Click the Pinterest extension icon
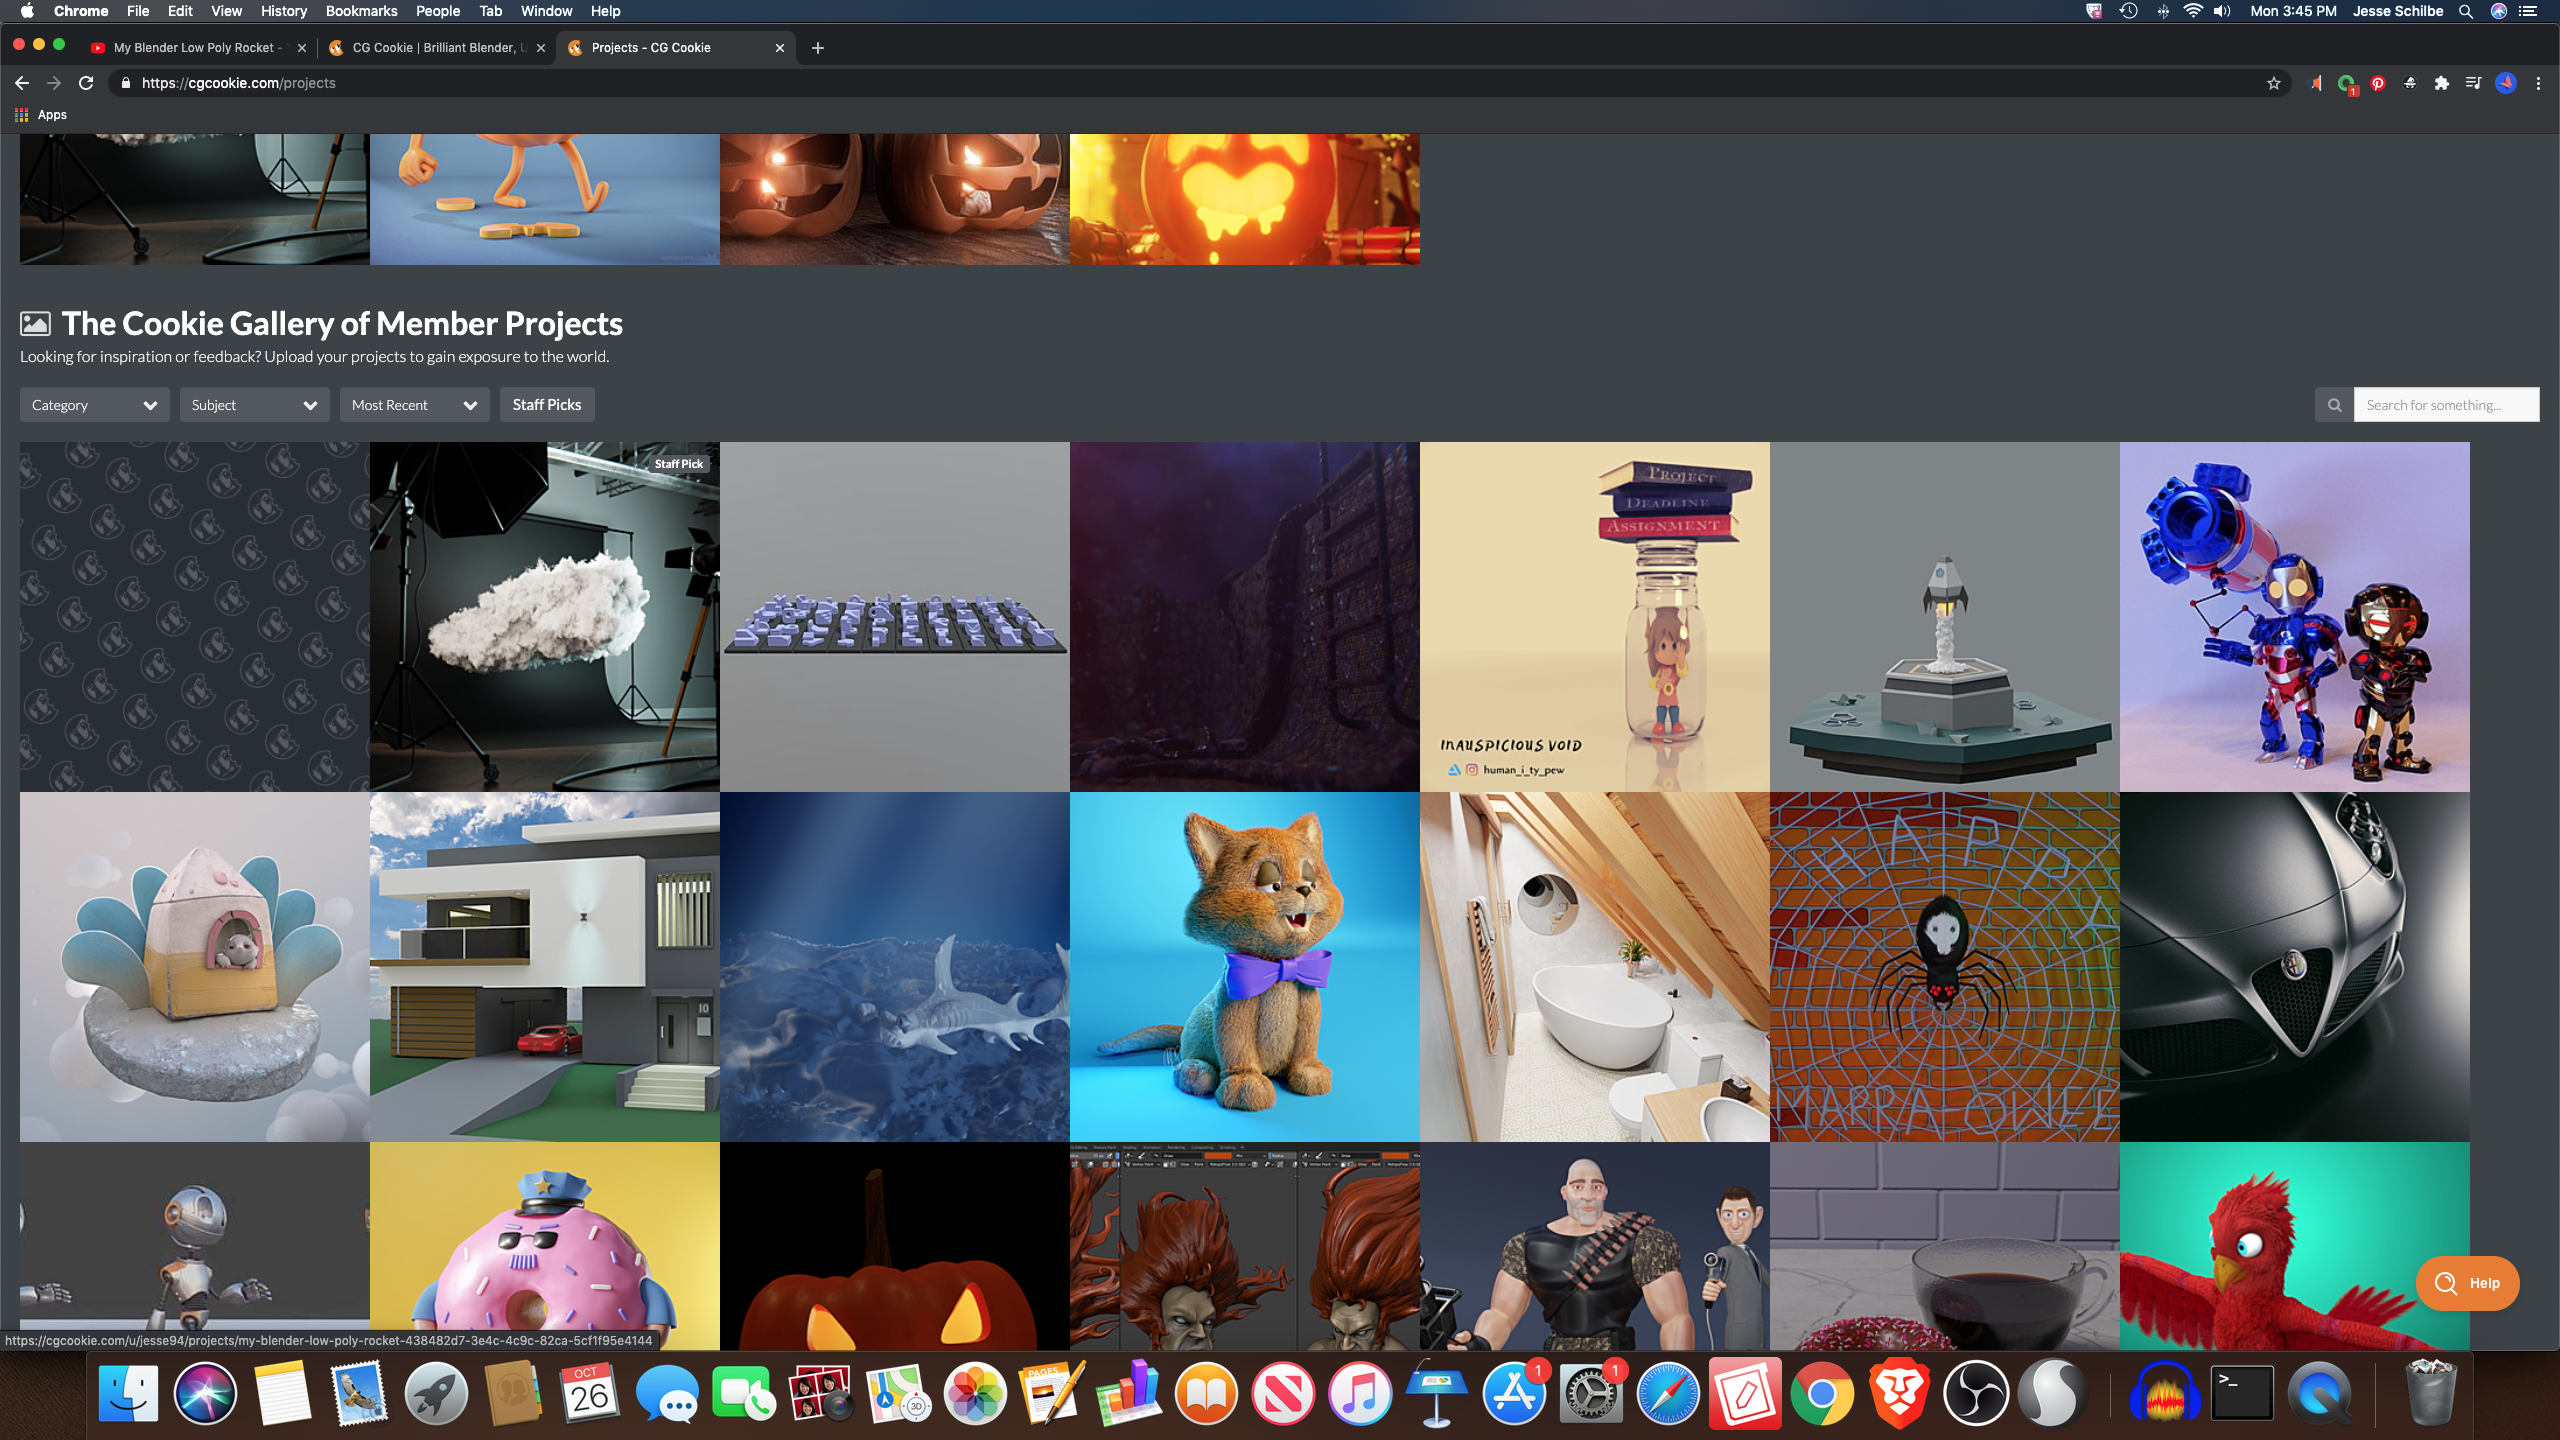 [x=2378, y=83]
